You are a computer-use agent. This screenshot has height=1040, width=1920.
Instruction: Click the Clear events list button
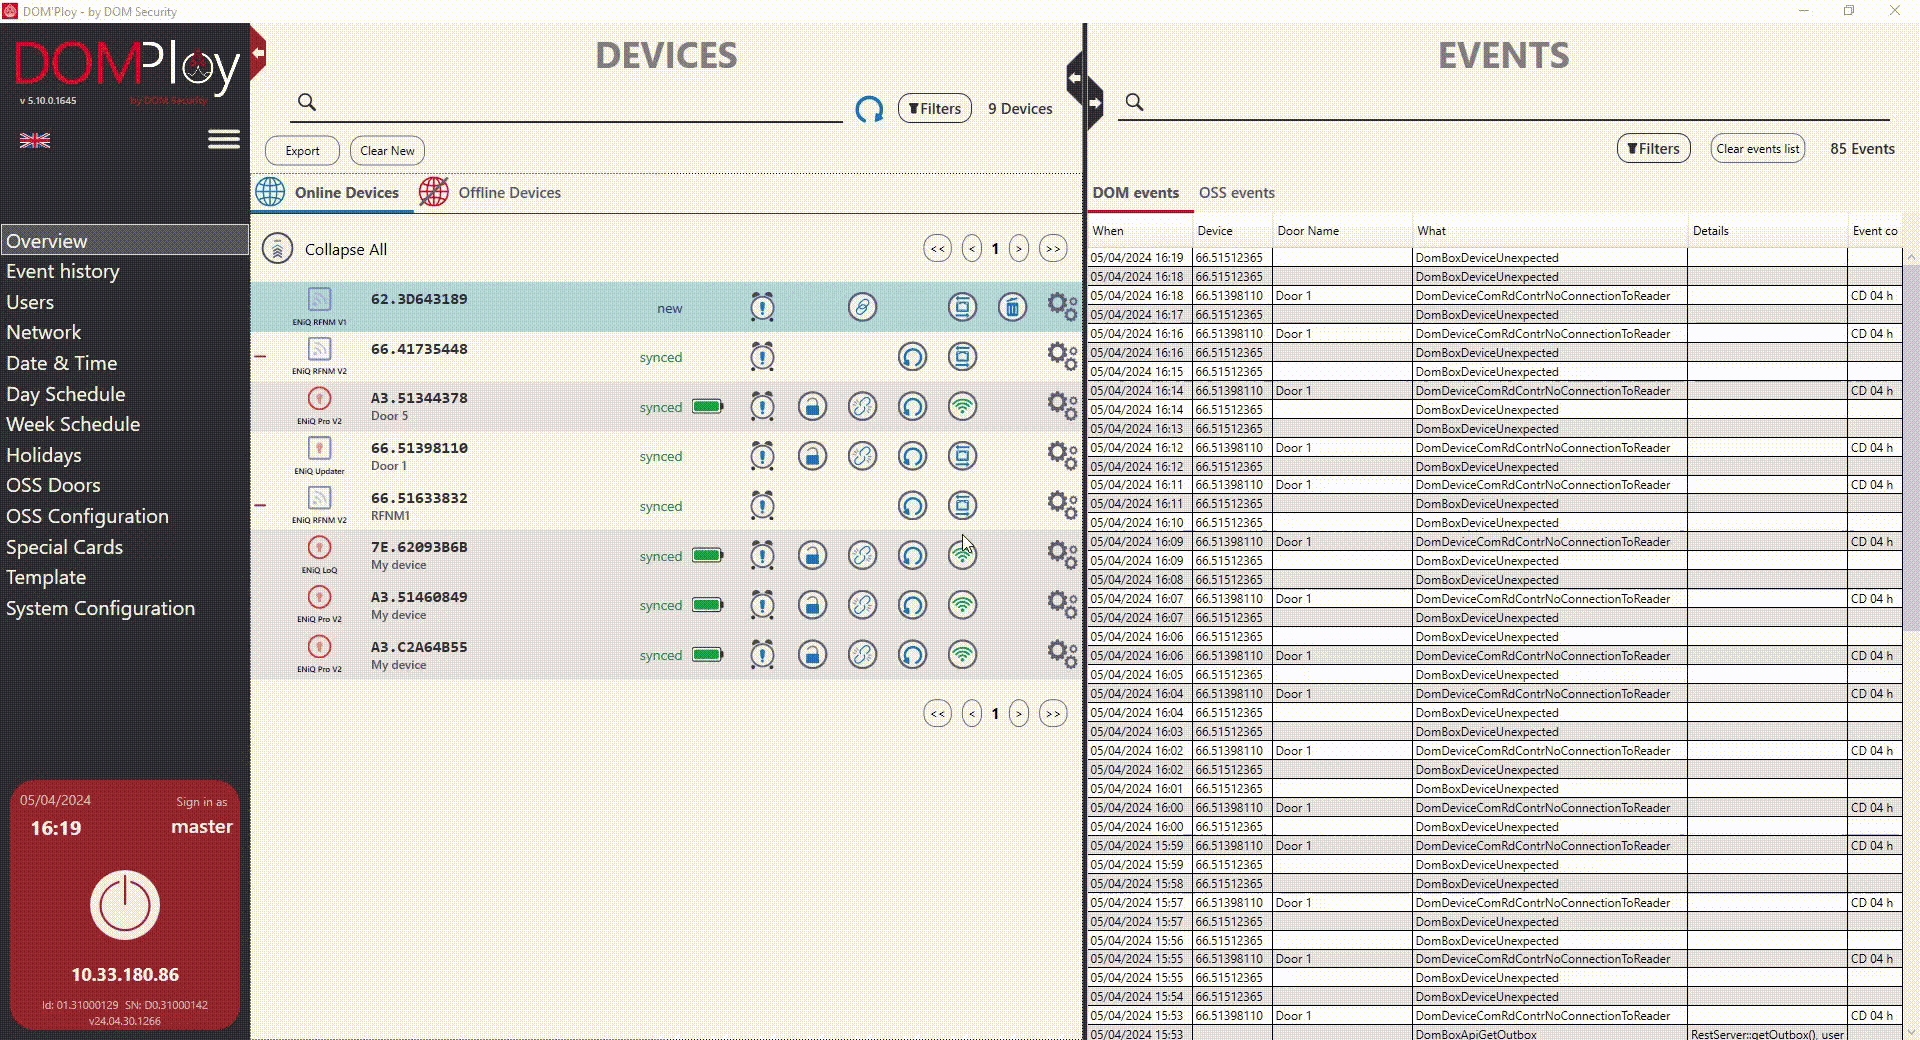[x=1757, y=149]
